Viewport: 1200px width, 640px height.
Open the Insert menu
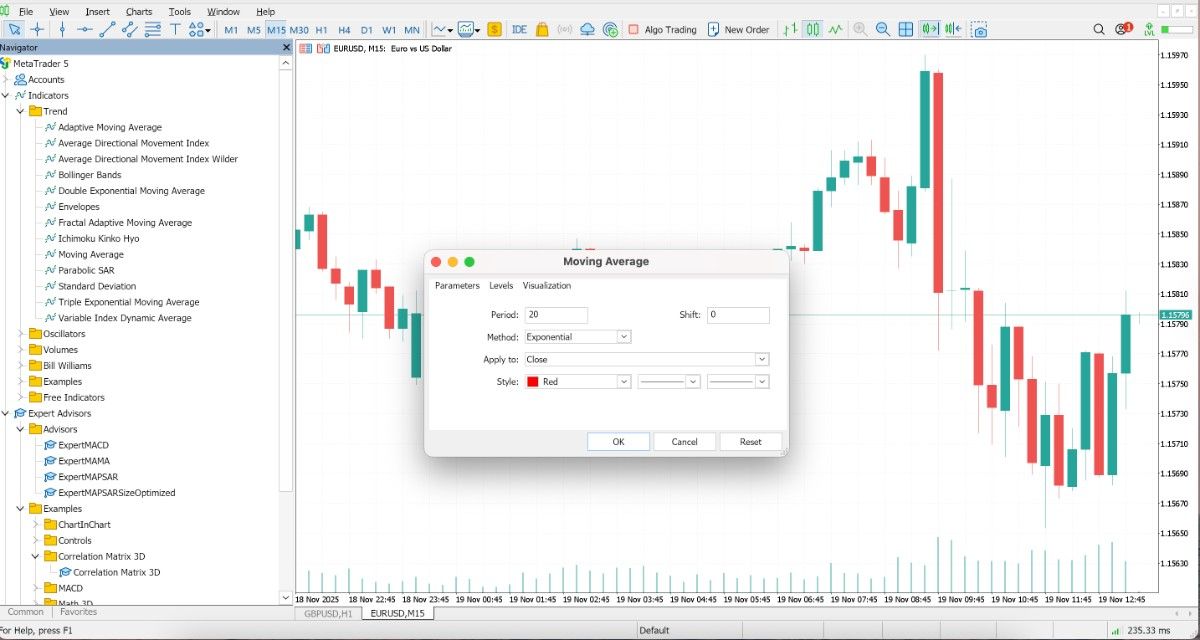[x=98, y=12]
